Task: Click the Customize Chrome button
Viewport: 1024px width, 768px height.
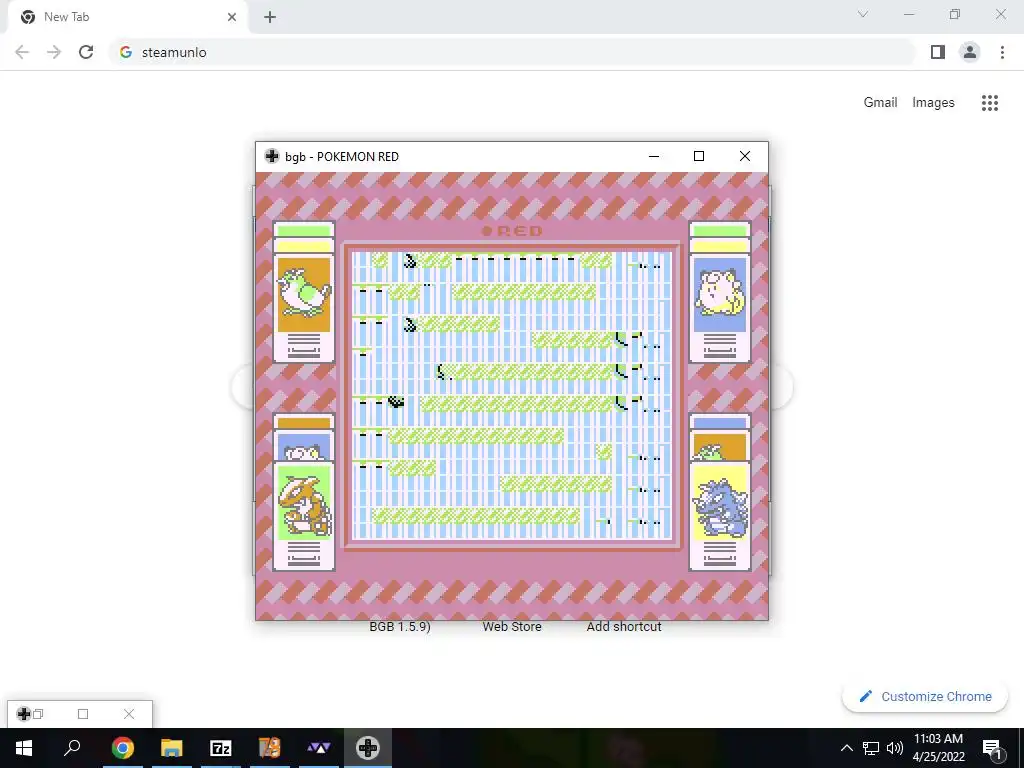Action: click(x=925, y=696)
